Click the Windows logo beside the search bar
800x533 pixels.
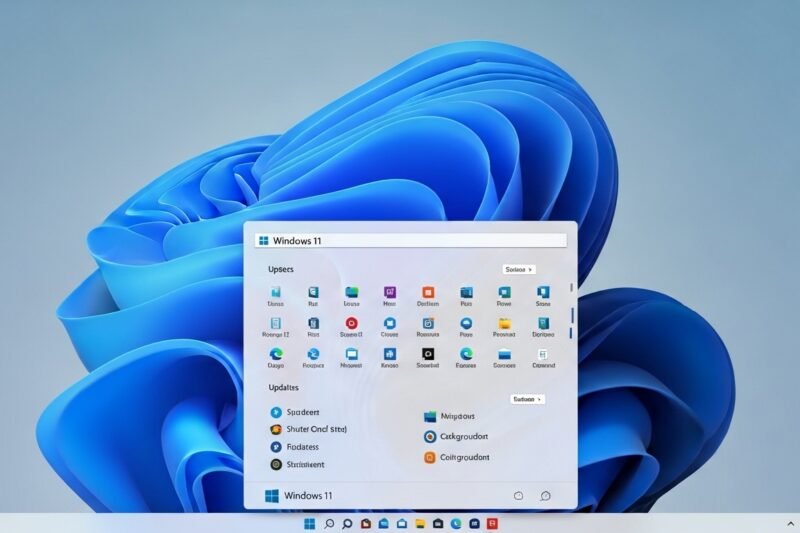(264, 241)
